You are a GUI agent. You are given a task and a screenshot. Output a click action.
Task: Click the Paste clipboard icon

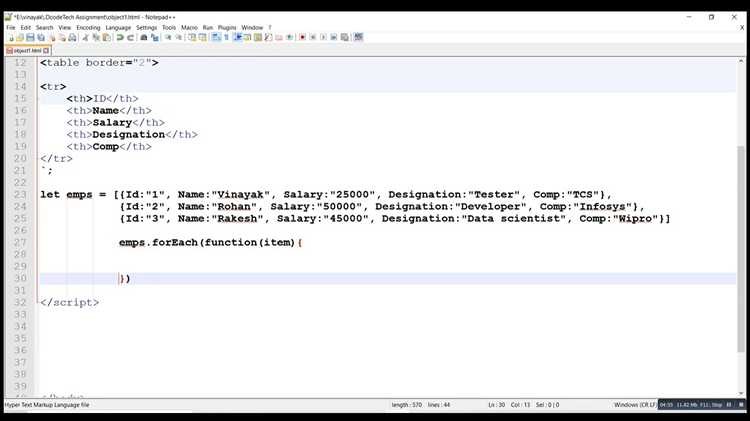pos(106,37)
